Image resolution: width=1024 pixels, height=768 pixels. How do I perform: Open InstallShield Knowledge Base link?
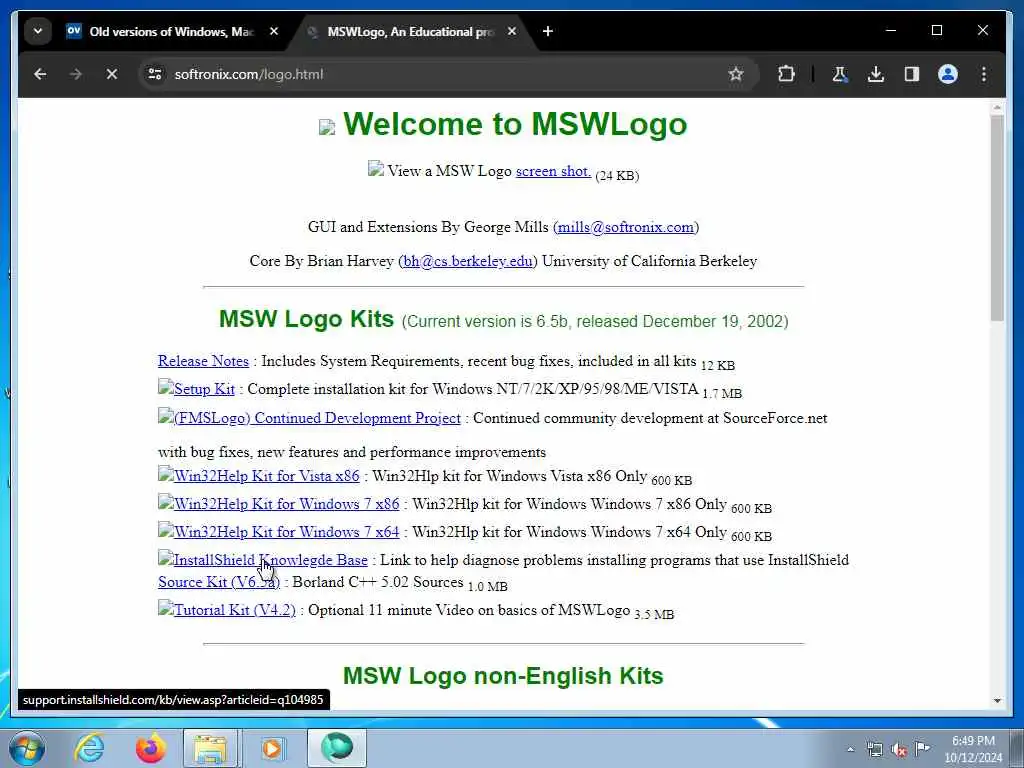pos(270,560)
